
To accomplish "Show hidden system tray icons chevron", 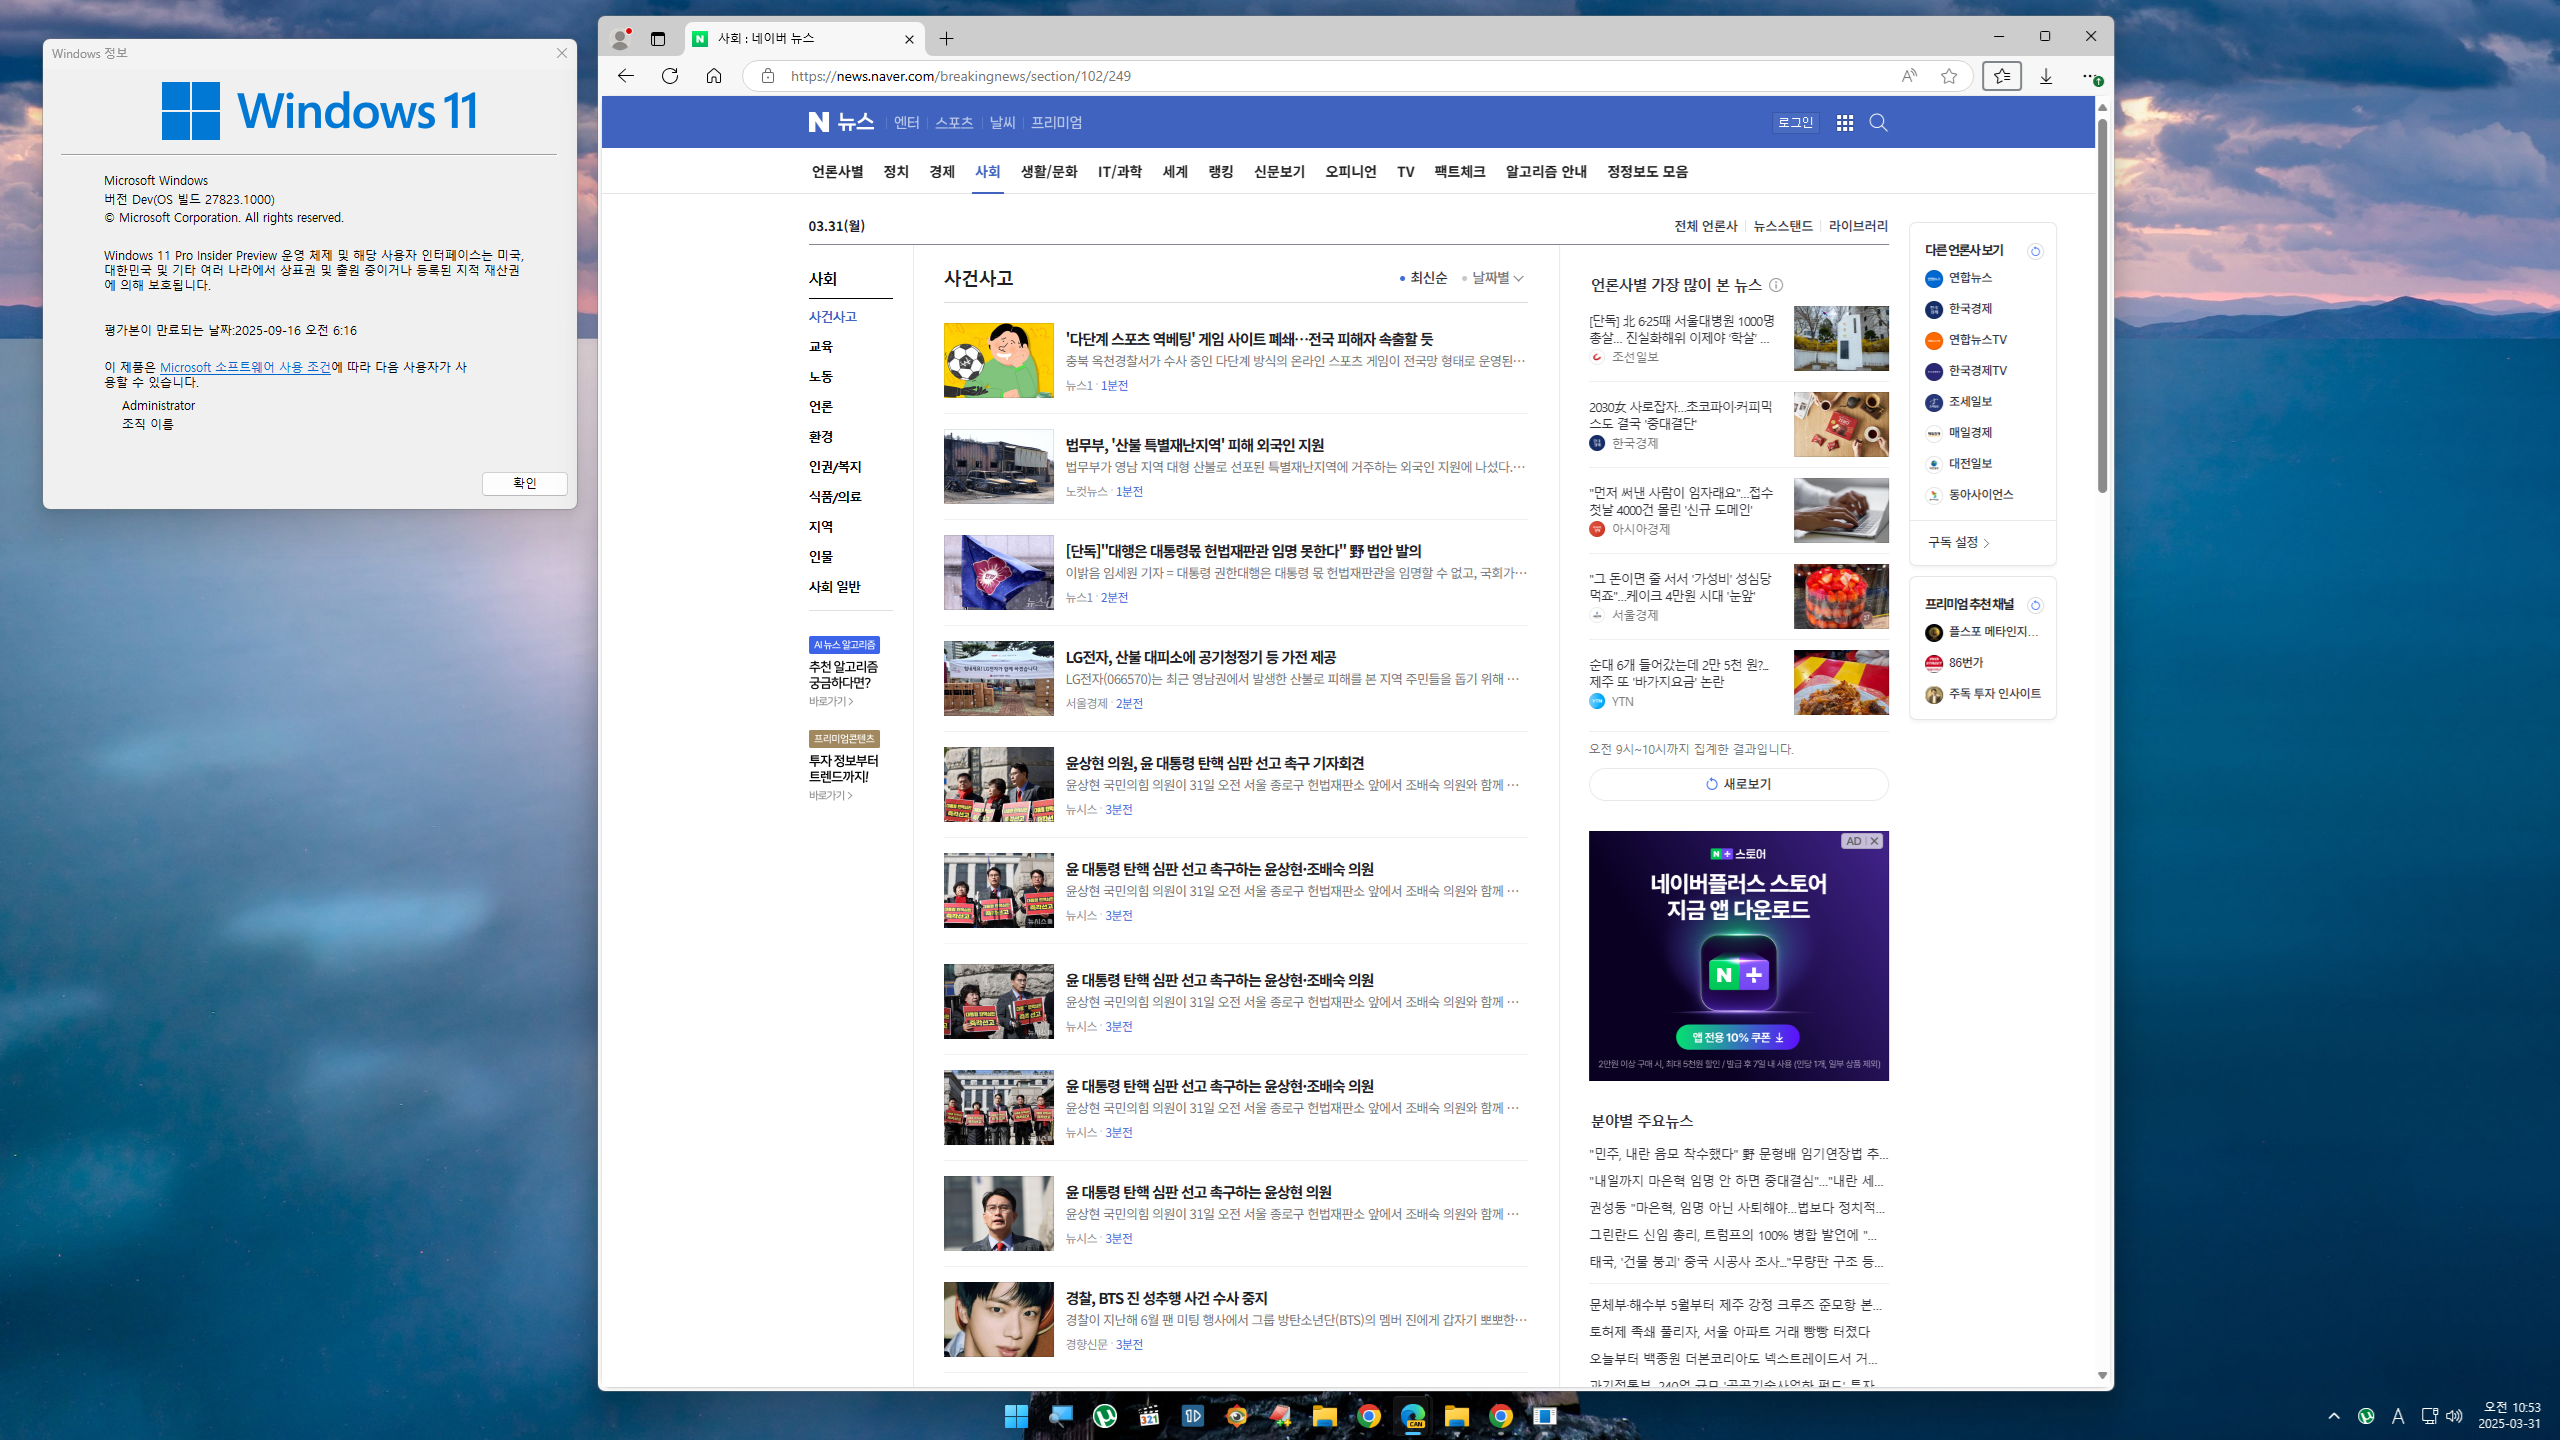I will point(2334,1416).
